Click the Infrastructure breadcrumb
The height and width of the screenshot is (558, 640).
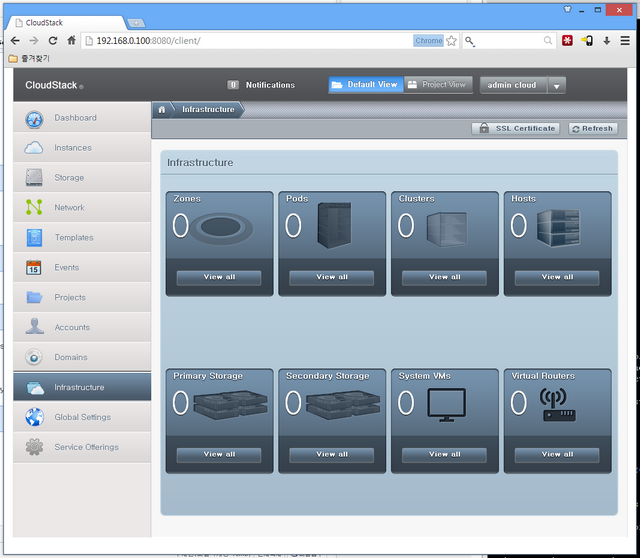click(208, 109)
